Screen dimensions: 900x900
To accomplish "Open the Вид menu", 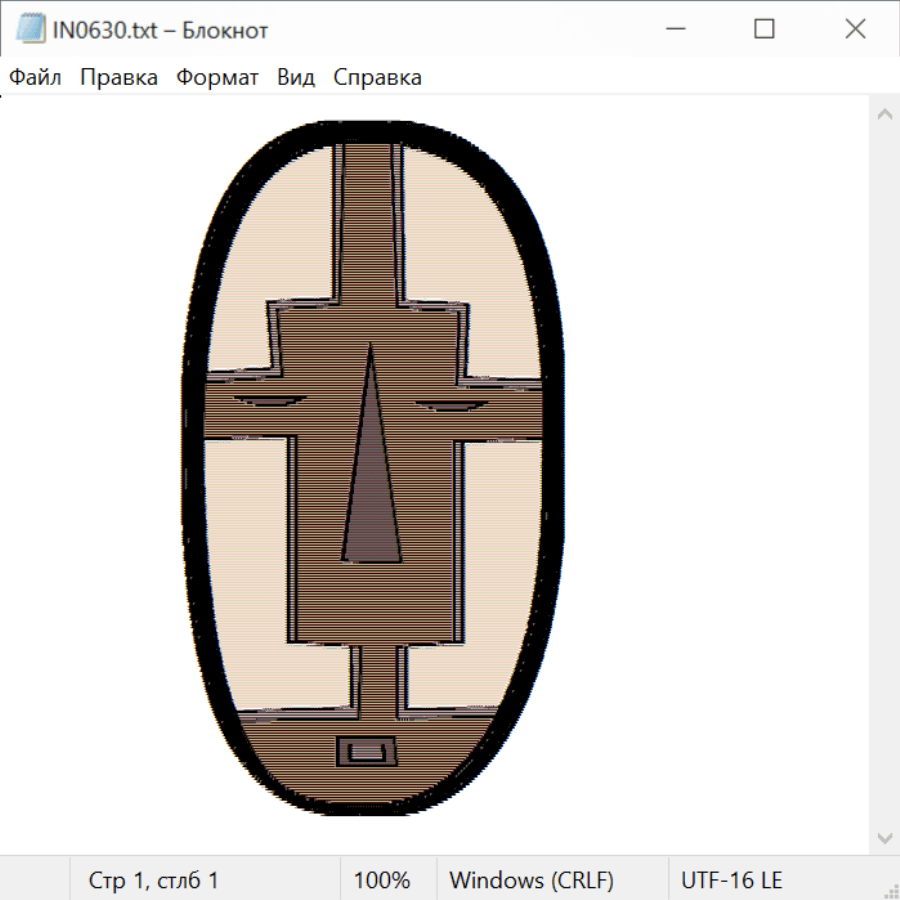I will tap(295, 77).
